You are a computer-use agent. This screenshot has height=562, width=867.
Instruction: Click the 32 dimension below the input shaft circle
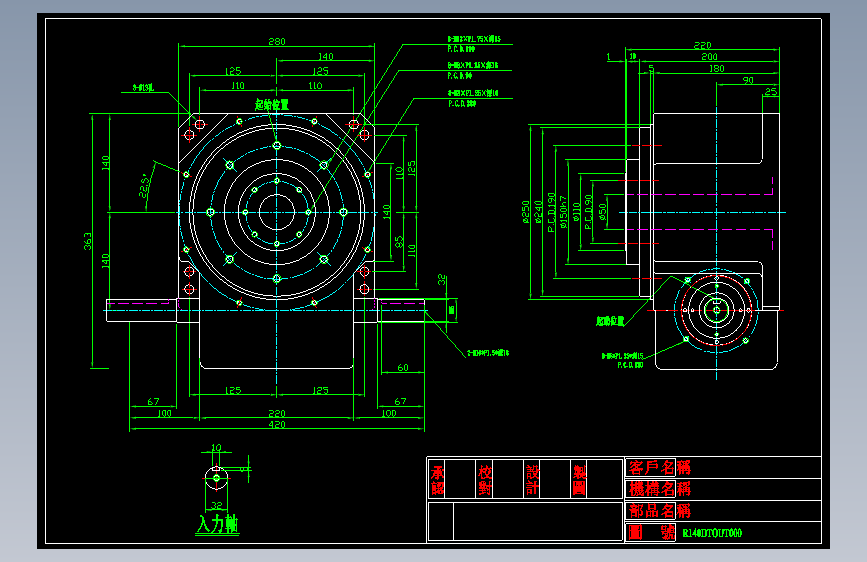[216, 505]
